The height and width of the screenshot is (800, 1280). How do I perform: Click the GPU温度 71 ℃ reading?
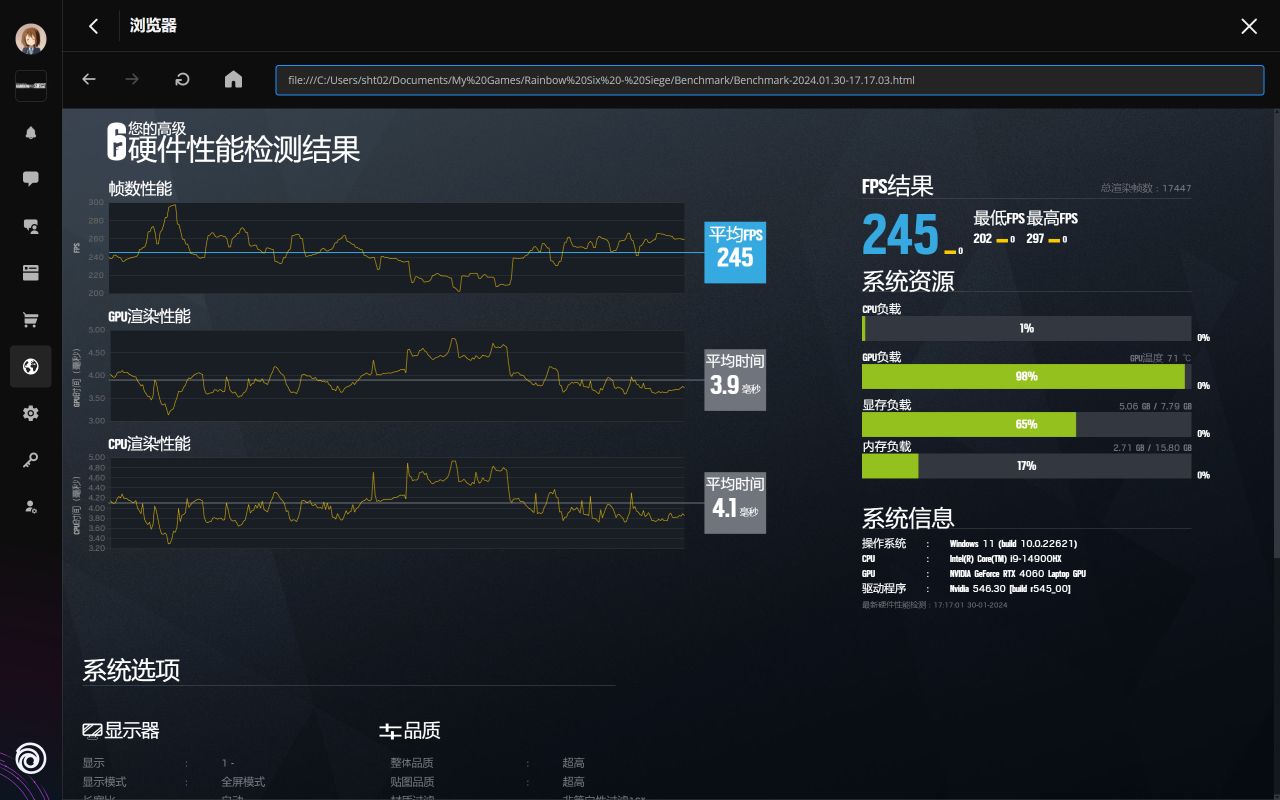[x=1161, y=358]
